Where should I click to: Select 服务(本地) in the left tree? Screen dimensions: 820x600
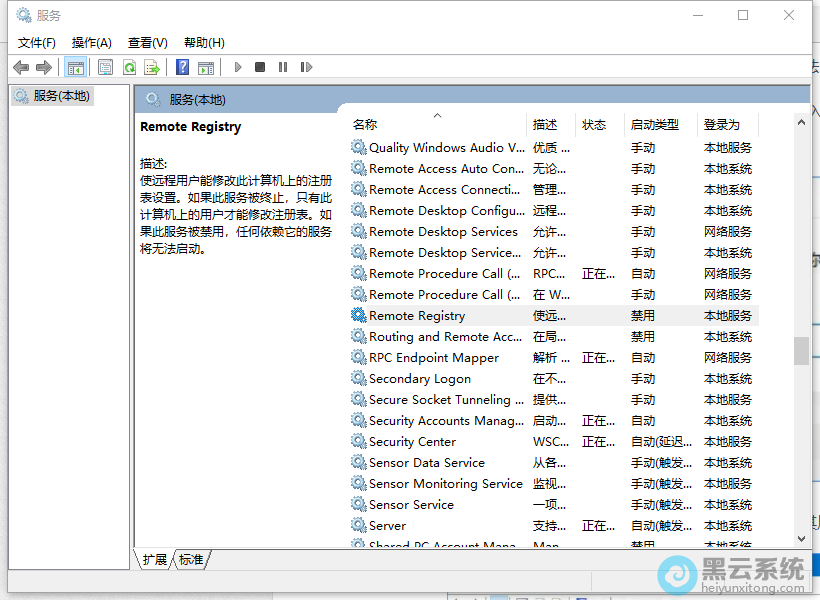click(x=61, y=96)
